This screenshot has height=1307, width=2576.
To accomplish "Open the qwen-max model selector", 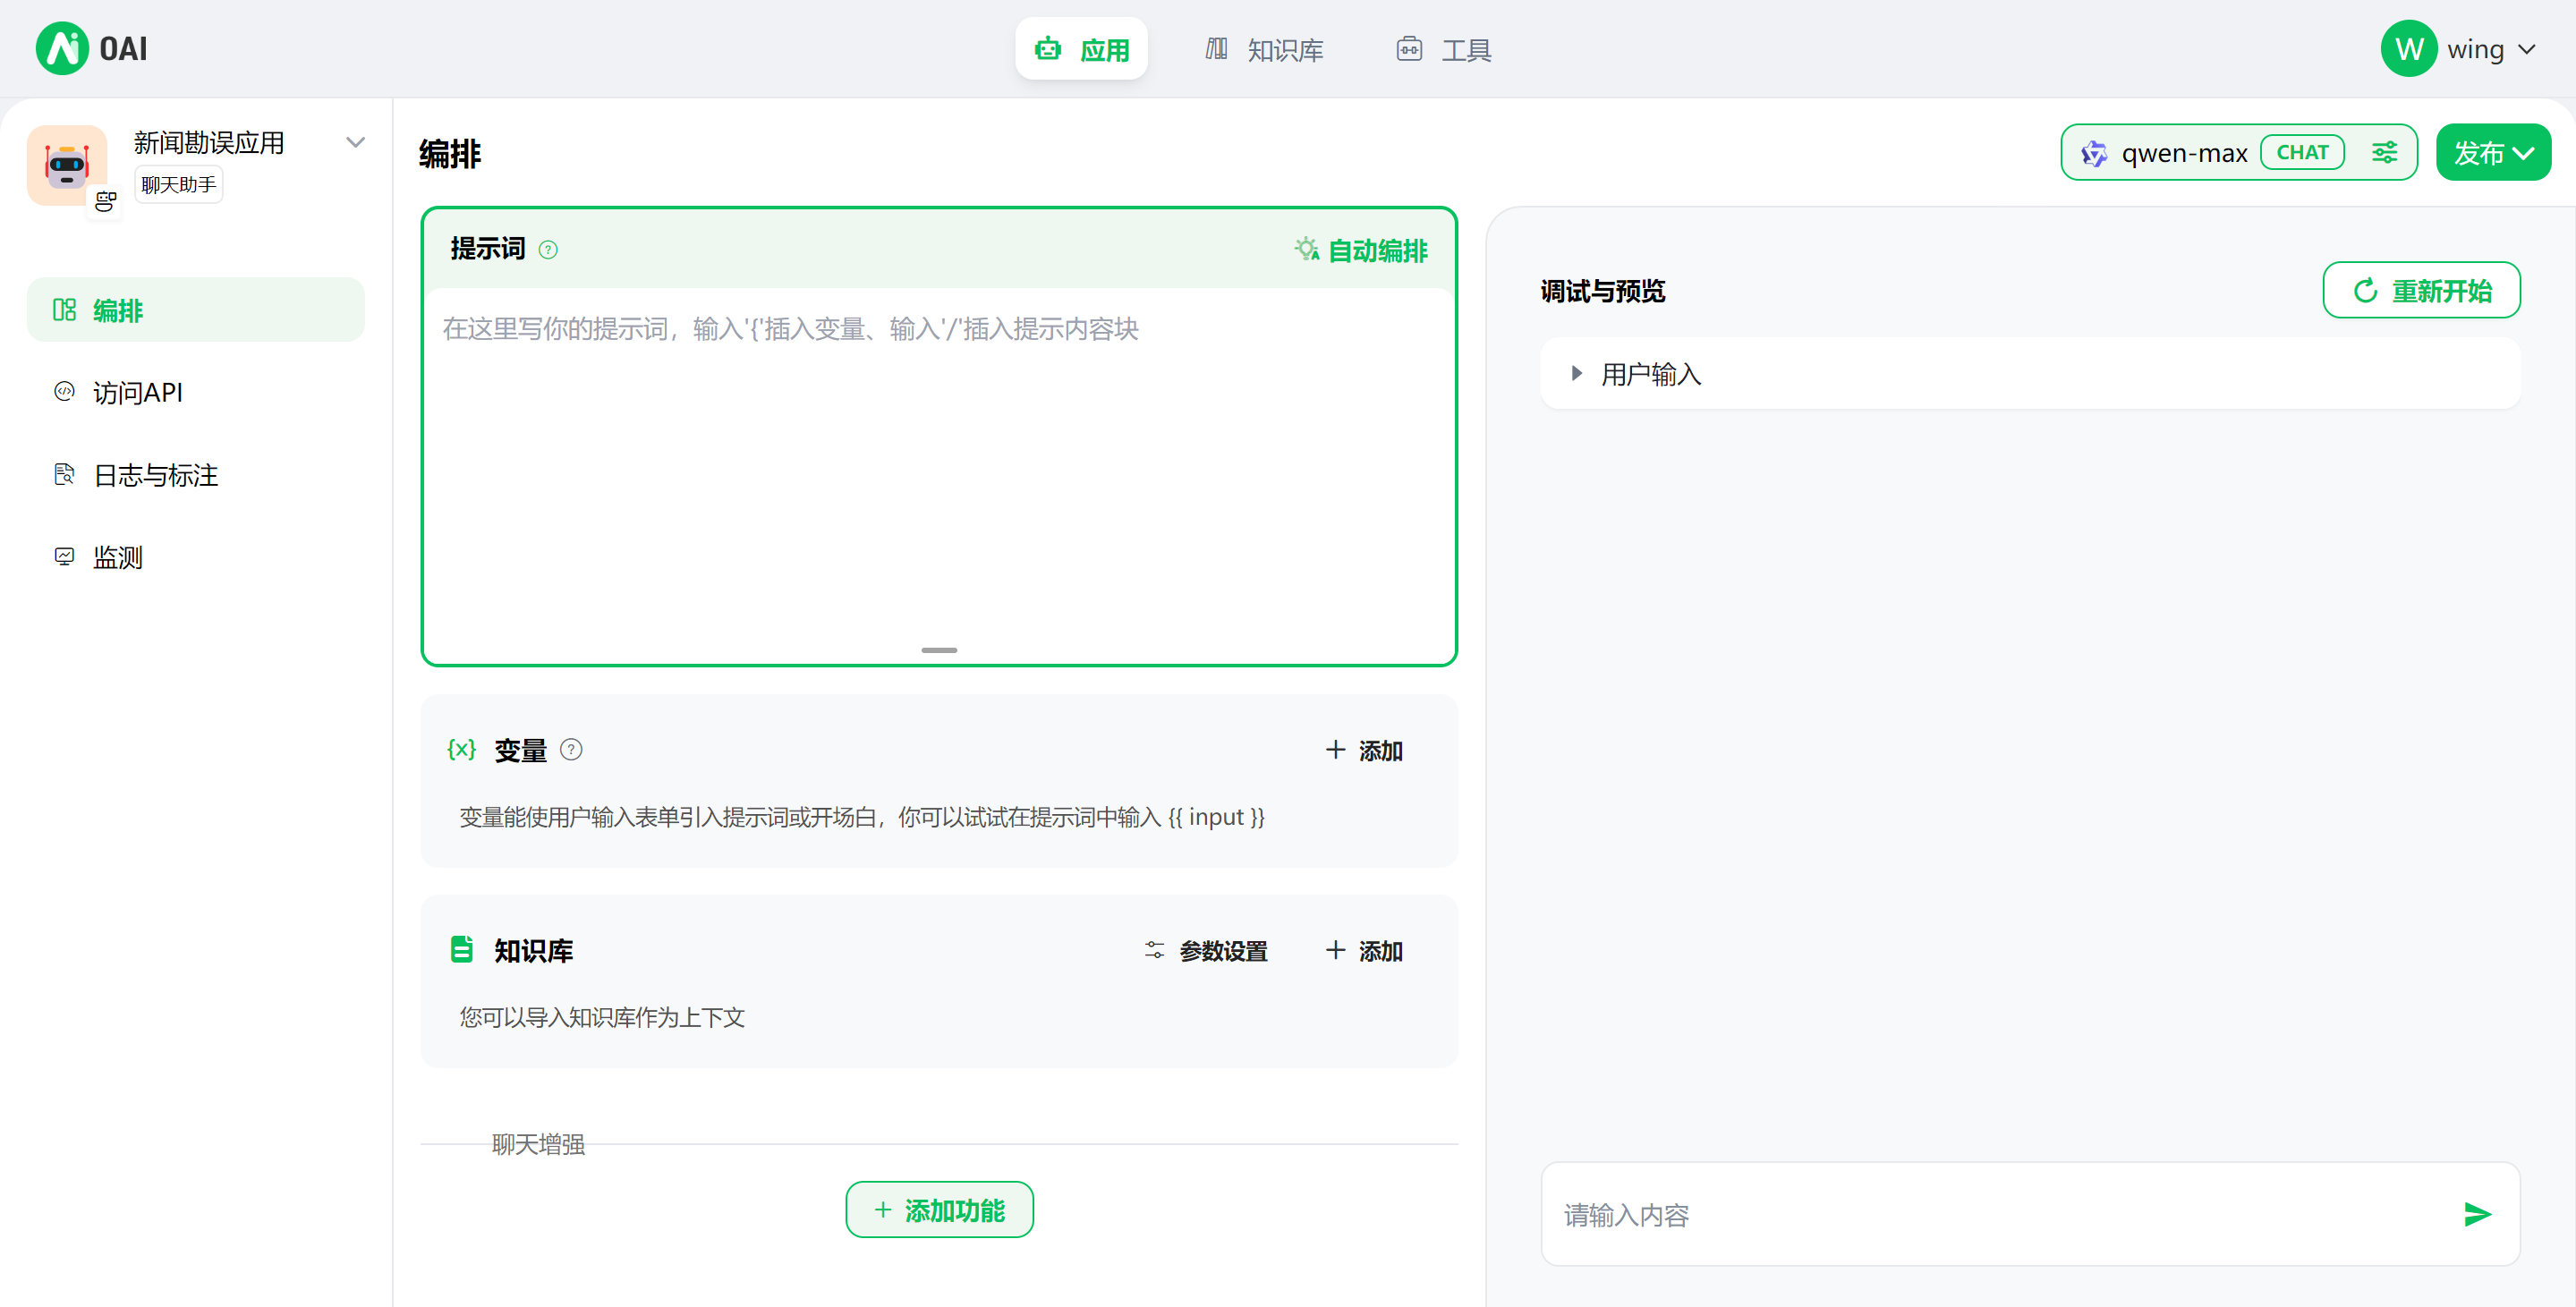I will [x=2238, y=152].
